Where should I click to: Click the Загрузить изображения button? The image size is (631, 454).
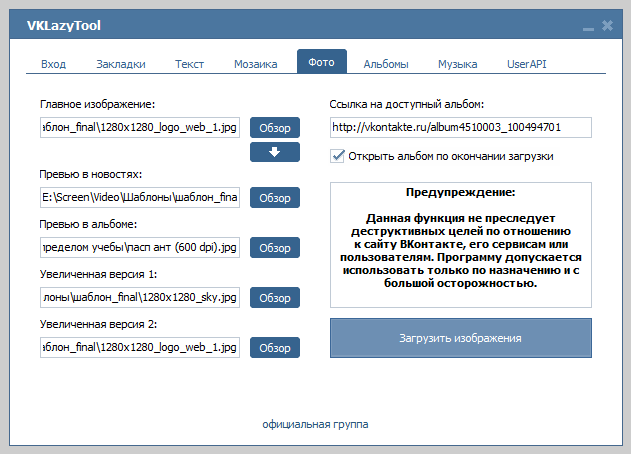click(461, 338)
